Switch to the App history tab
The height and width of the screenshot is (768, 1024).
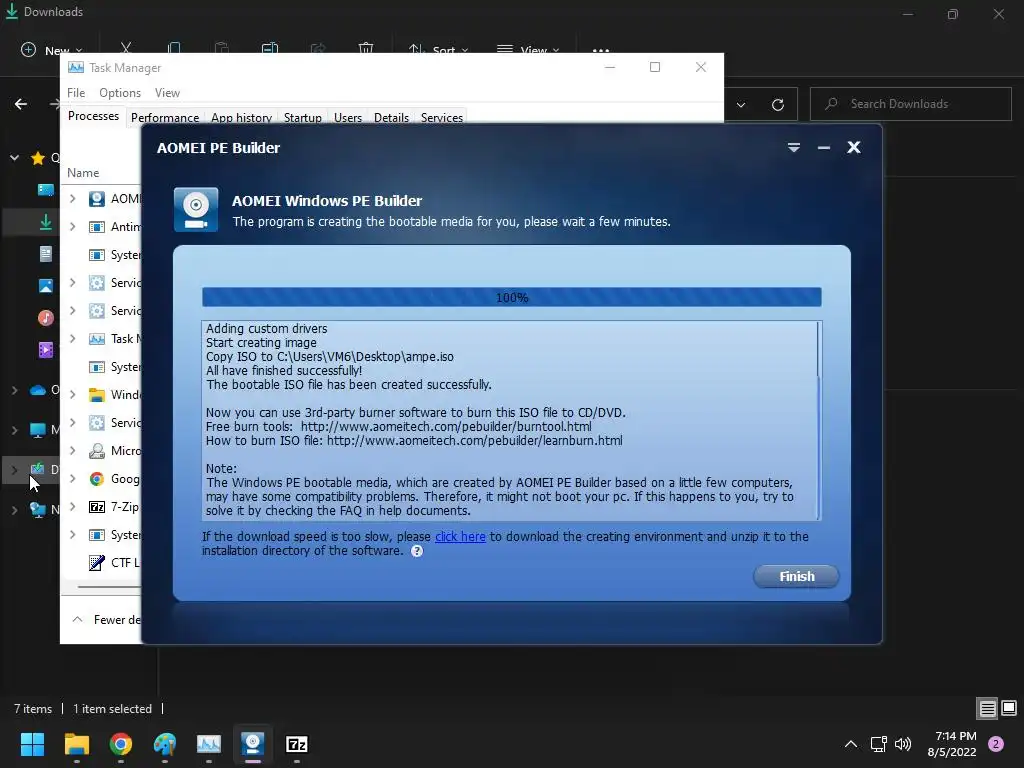241,118
